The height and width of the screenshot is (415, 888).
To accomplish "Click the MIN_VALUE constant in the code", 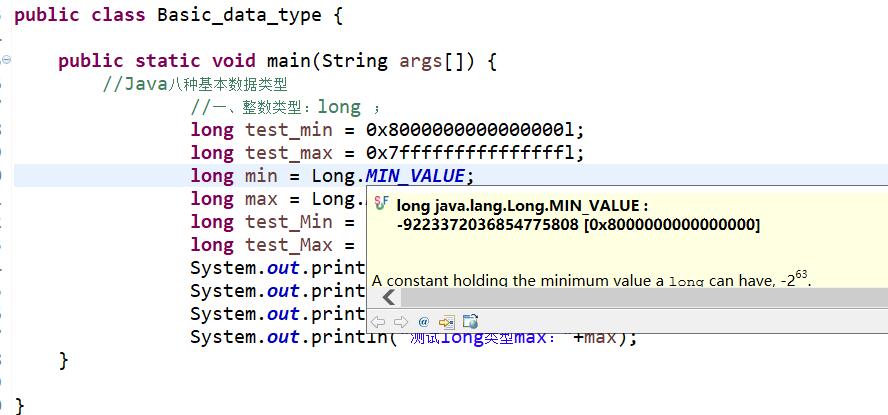I will point(415,176).
